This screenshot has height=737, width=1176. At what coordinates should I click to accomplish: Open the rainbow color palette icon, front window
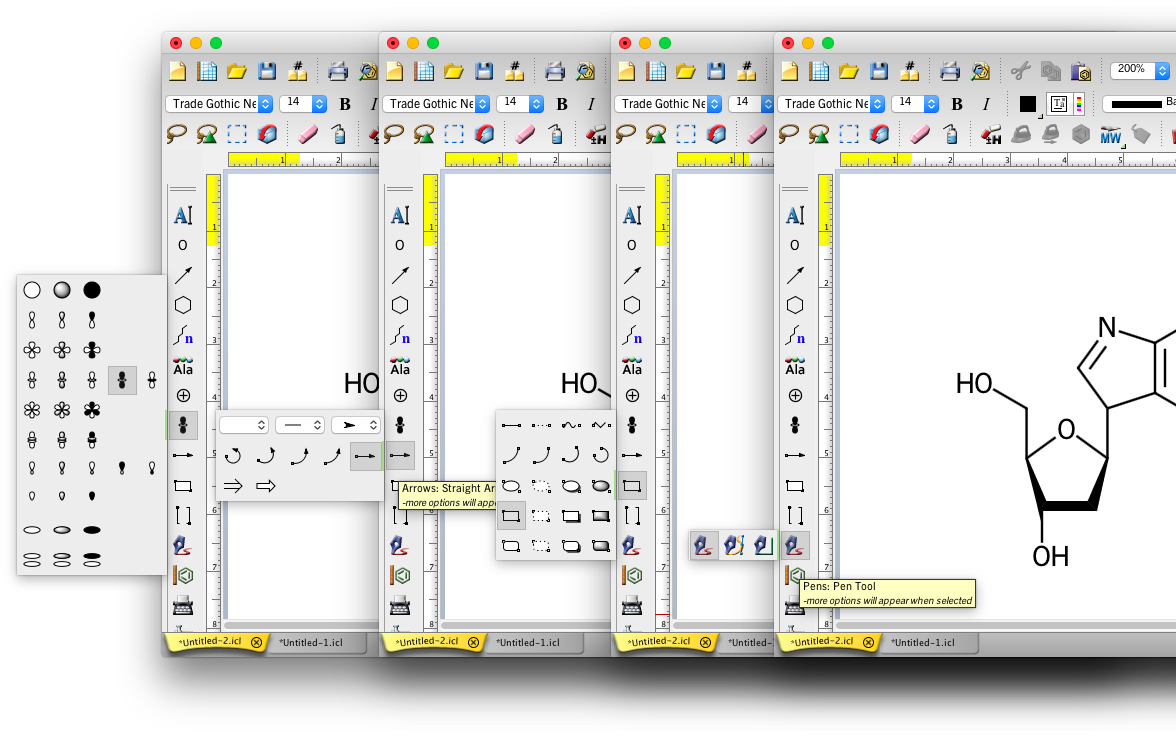tap(1078, 104)
